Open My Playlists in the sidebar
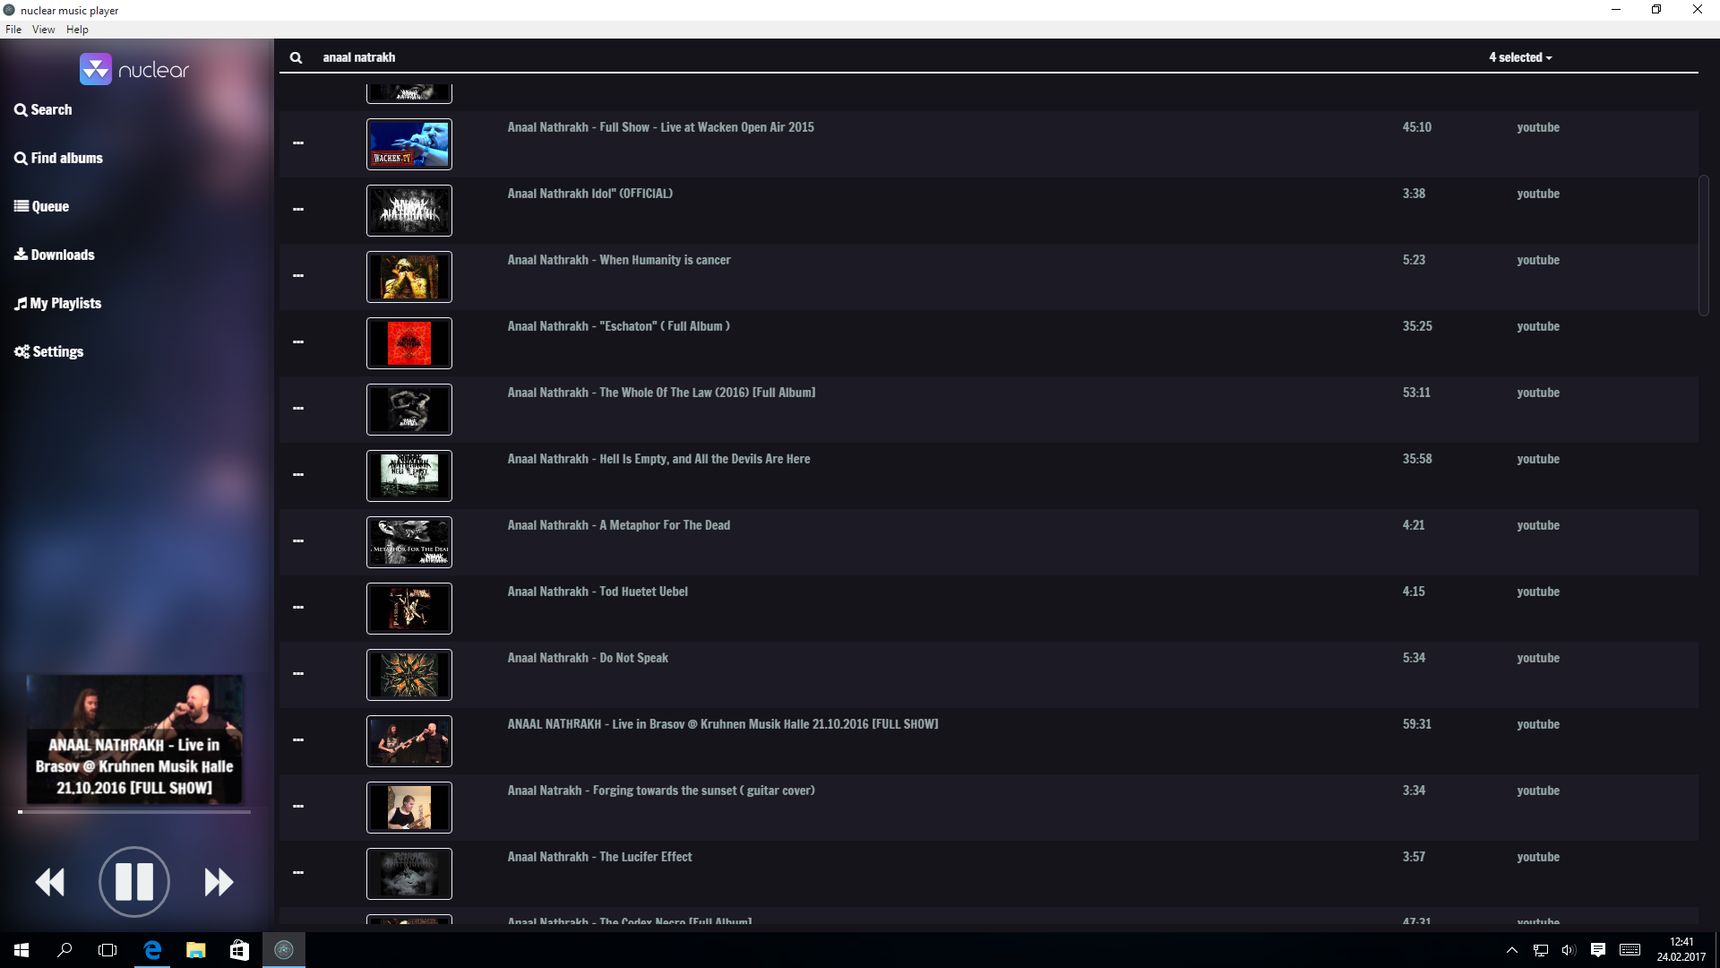 pyautogui.click(x=57, y=303)
